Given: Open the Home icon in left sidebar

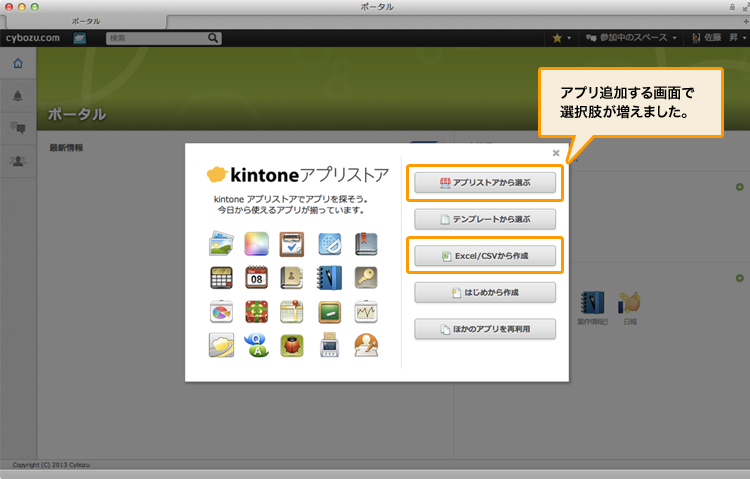Looking at the screenshot, I should [x=17, y=64].
